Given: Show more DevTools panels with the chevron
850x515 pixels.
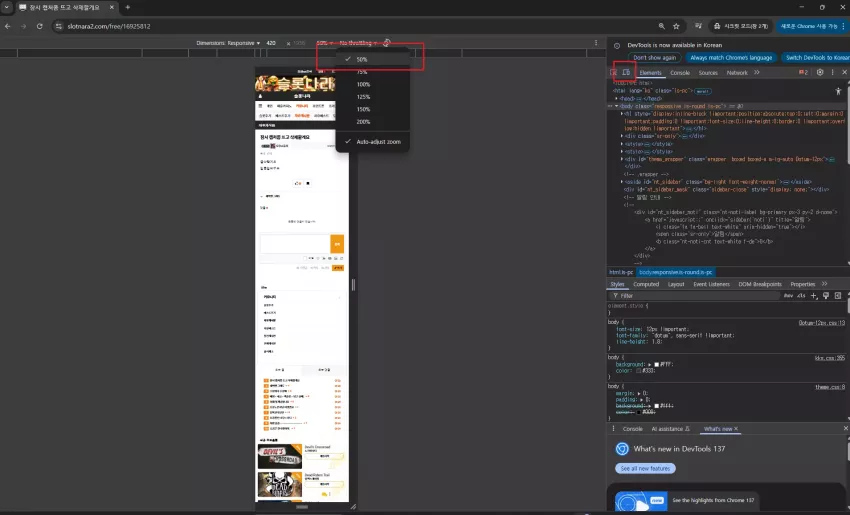Looking at the screenshot, I should (x=757, y=72).
